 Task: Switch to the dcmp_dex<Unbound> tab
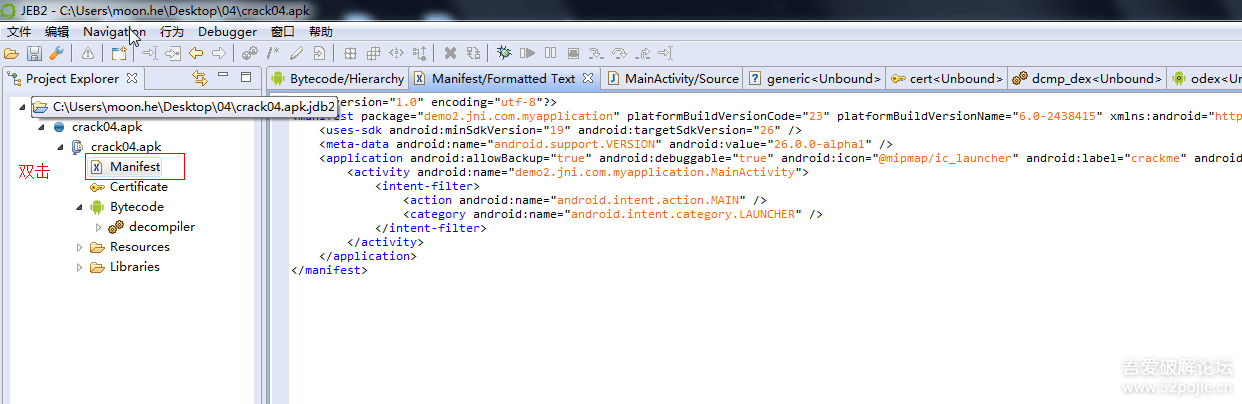[1086, 78]
